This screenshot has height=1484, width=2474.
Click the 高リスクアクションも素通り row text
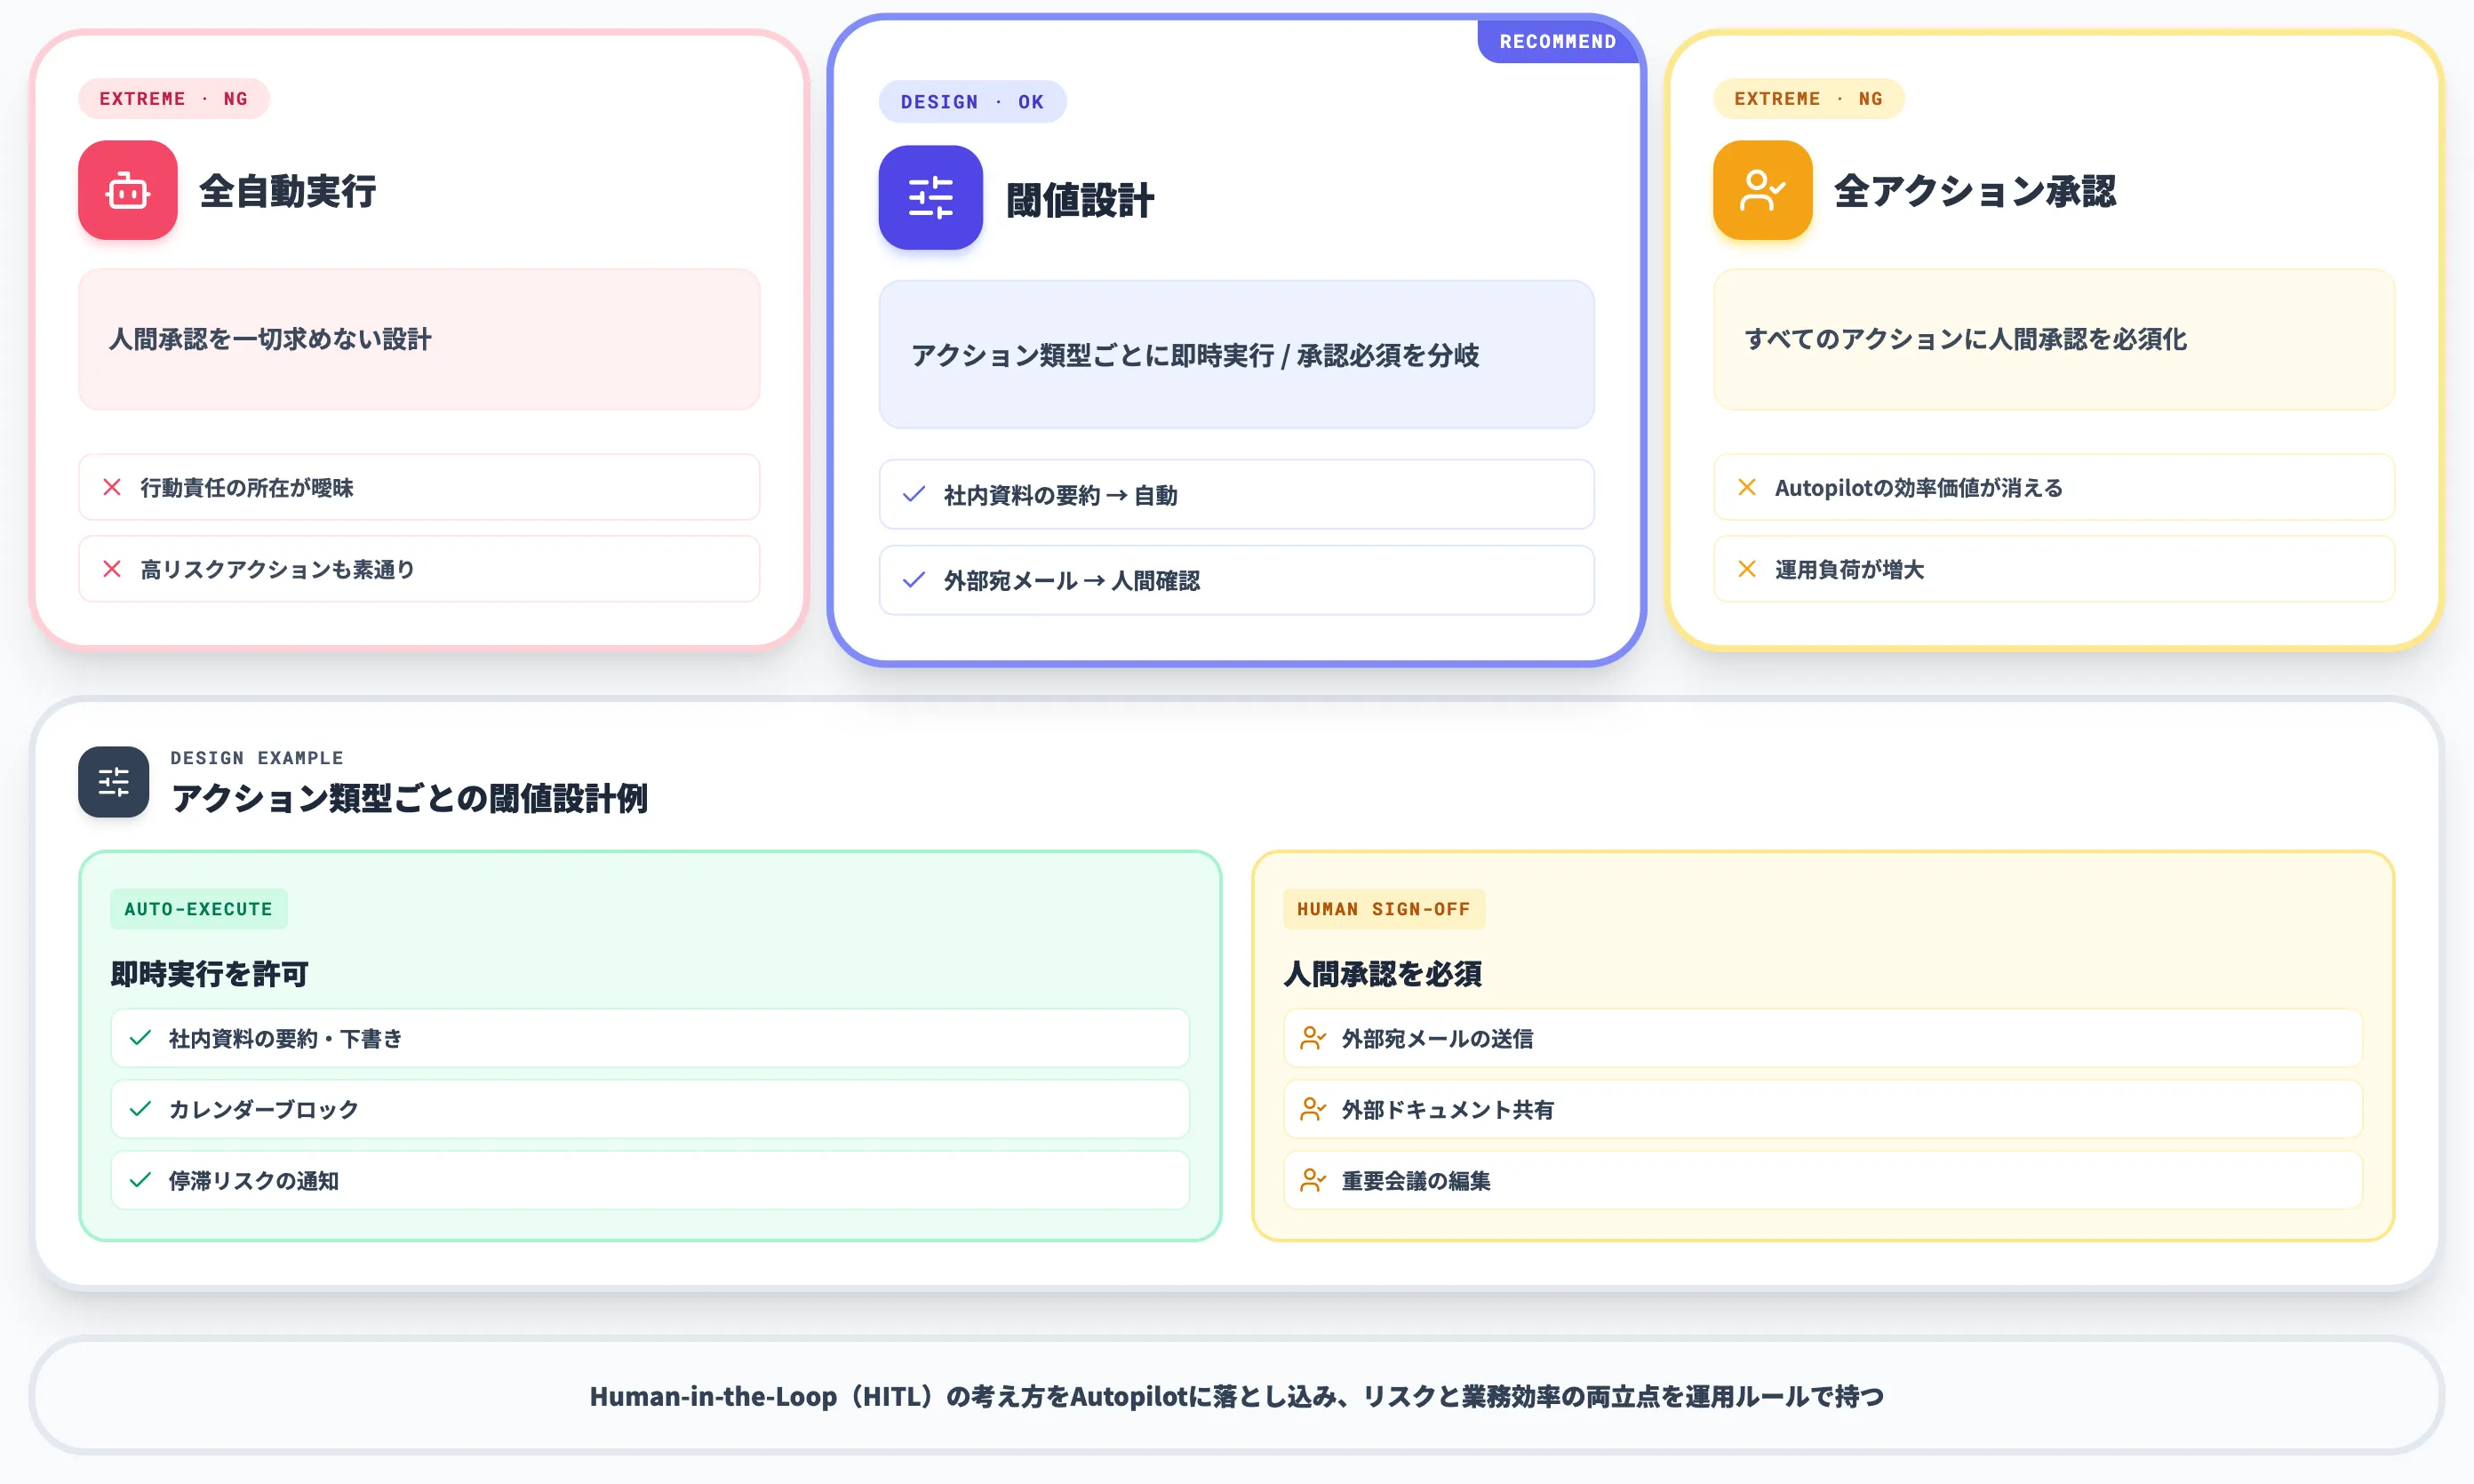point(278,570)
